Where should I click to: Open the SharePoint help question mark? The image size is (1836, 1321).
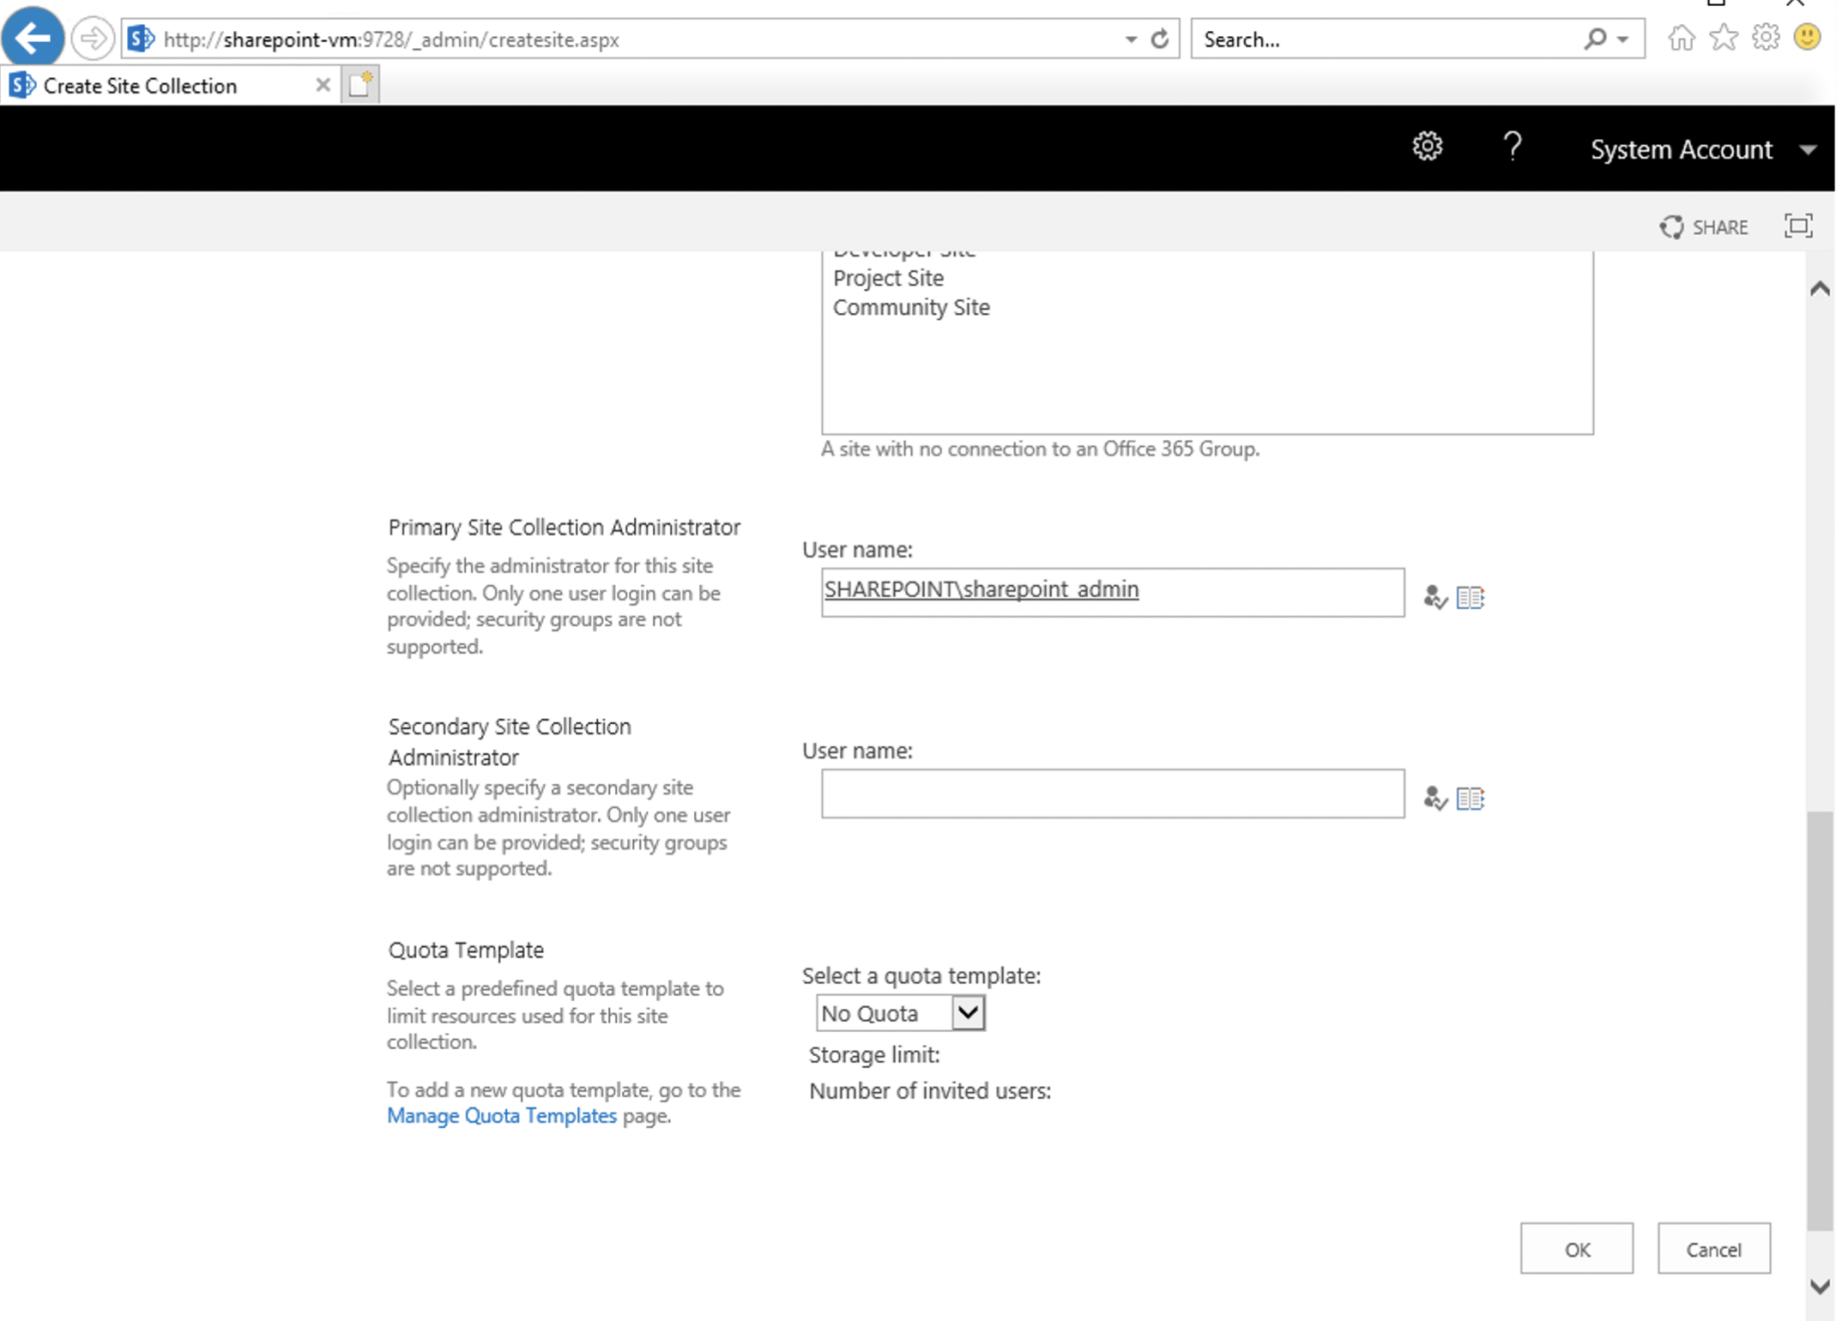[1512, 147]
